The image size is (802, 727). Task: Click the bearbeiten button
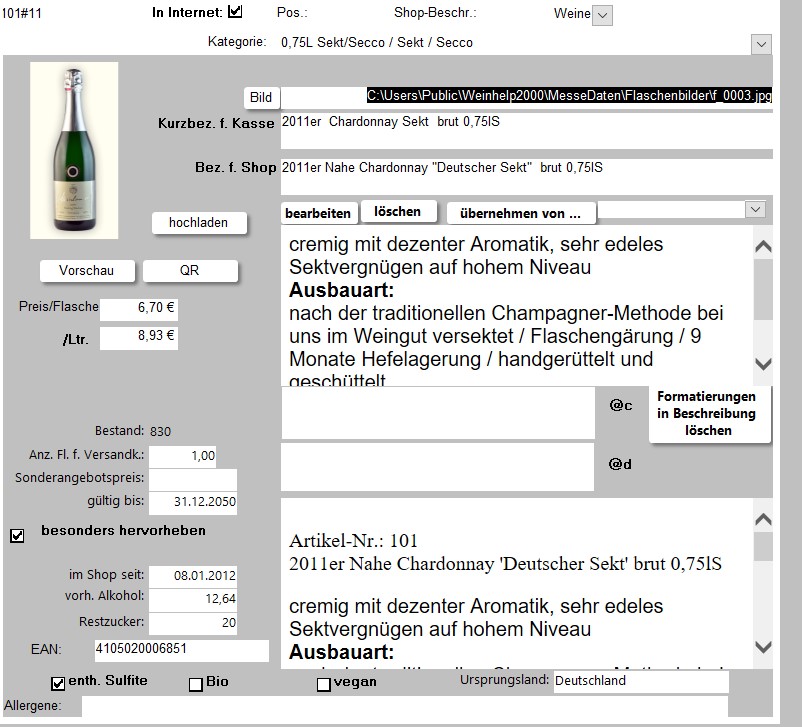tap(318, 213)
